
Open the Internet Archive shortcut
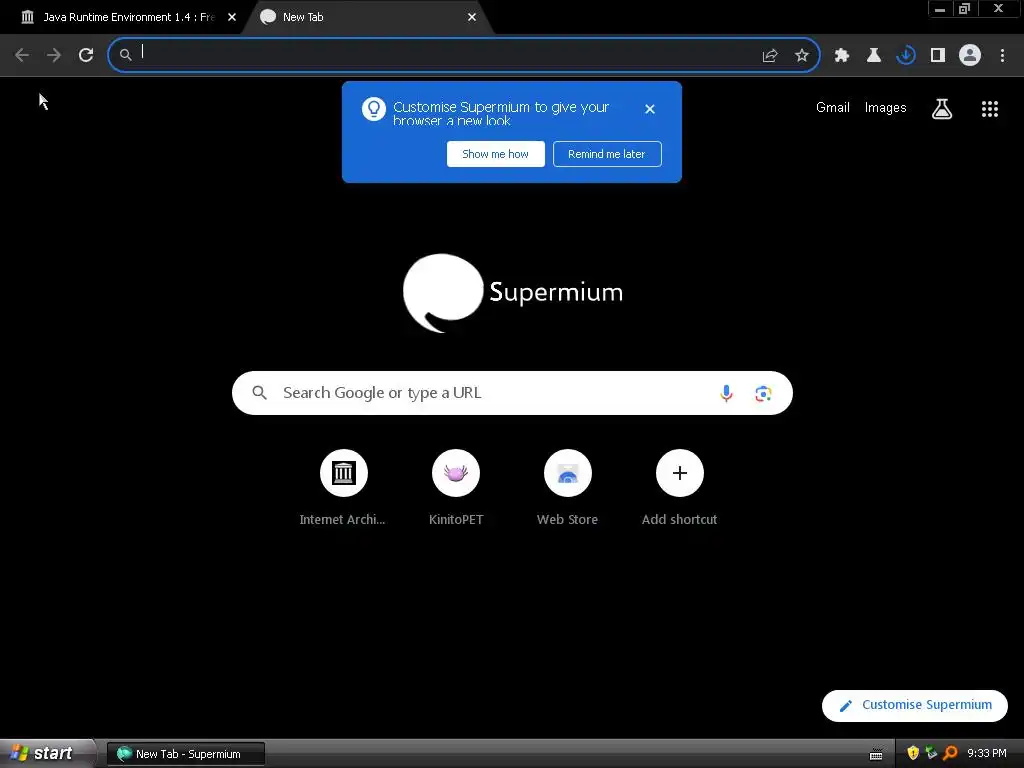(x=344, y=488)
